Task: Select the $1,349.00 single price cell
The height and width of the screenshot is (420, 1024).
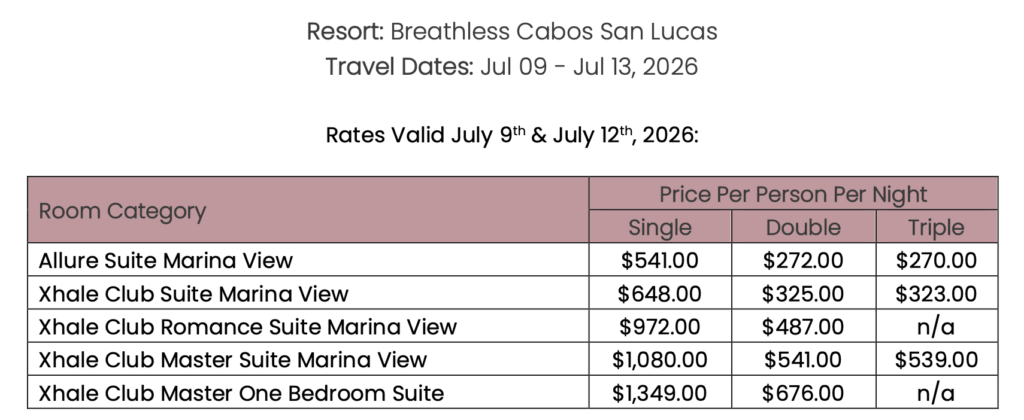Action: (660, 393)
